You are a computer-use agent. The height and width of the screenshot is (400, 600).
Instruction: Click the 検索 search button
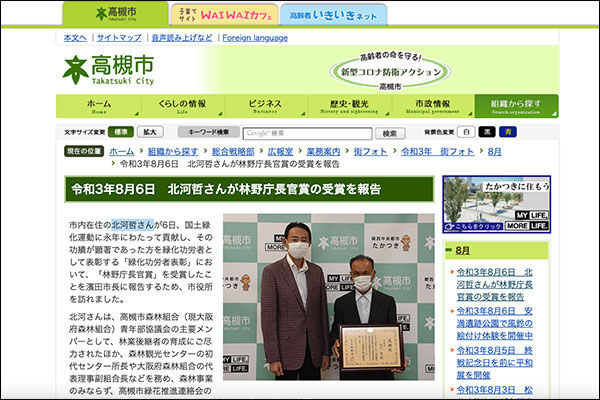click(390, 134)
